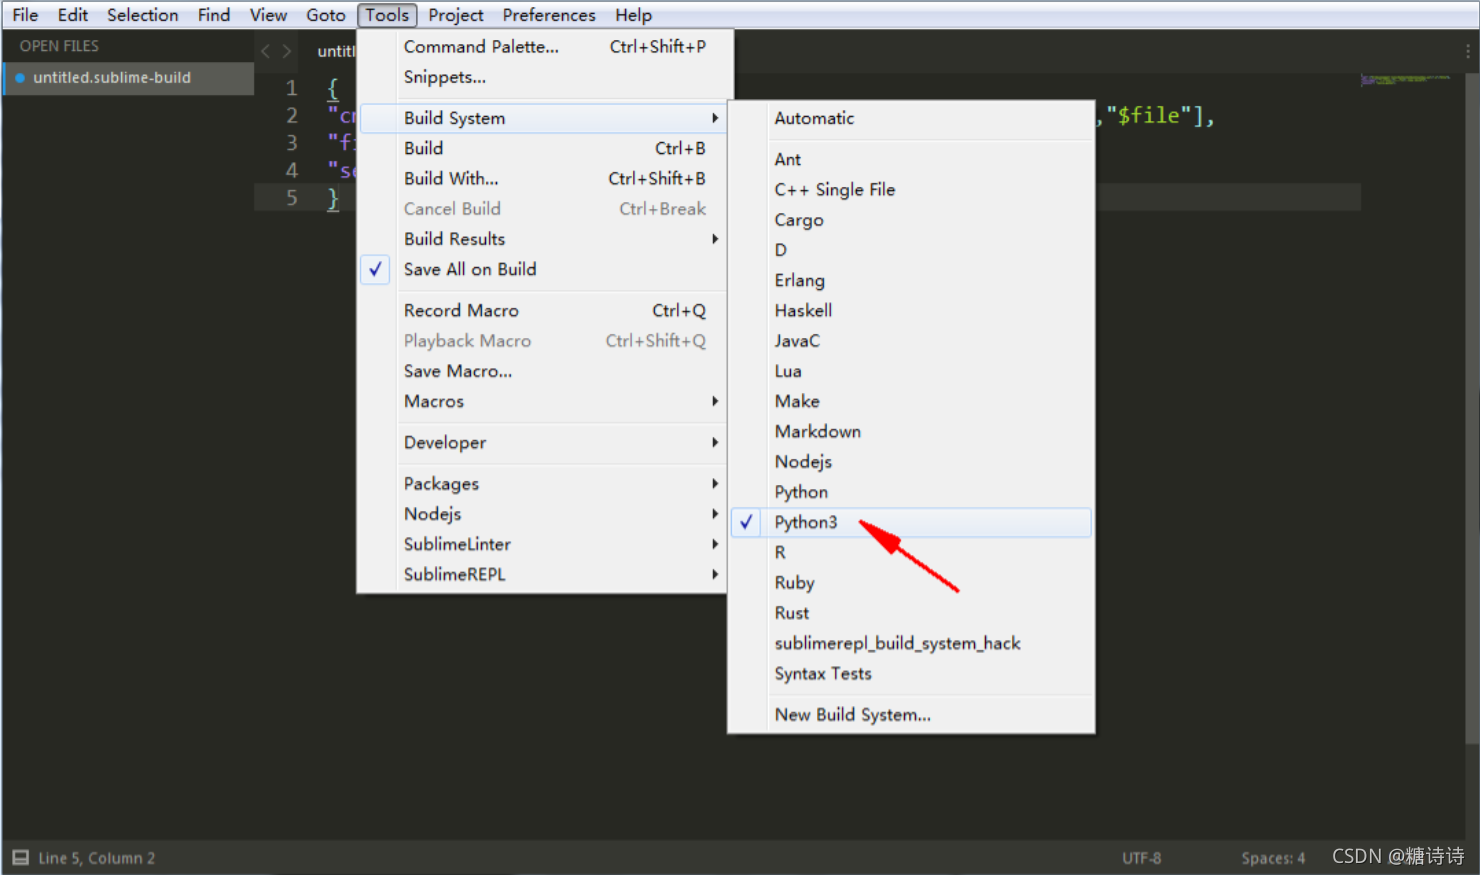1480x875 pixels.
Task: Open the tab bar options dots icon
Action: (1468, 51)
